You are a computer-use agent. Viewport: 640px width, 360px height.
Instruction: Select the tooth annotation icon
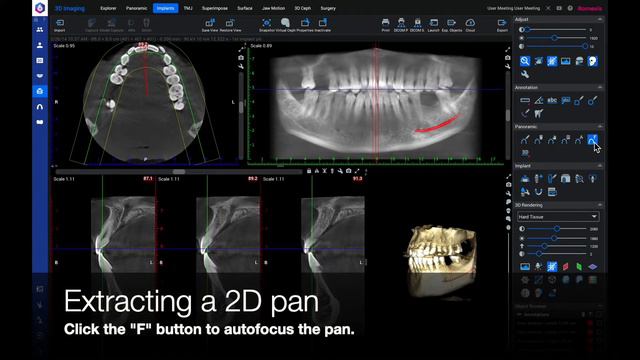tap(538, 113)
